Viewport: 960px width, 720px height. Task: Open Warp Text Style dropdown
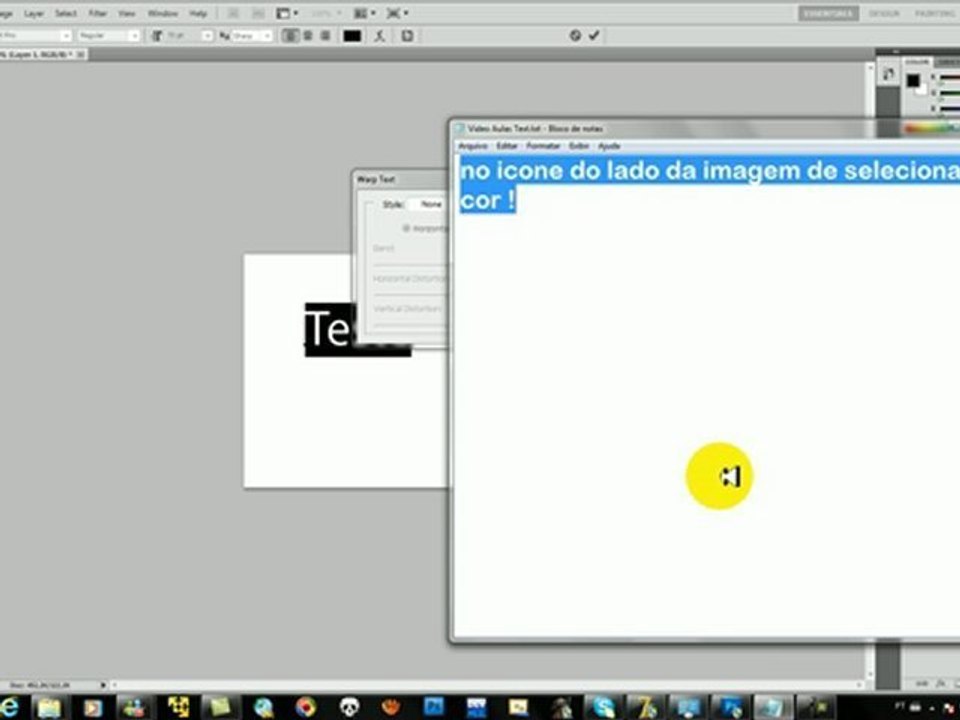(429, 204)
